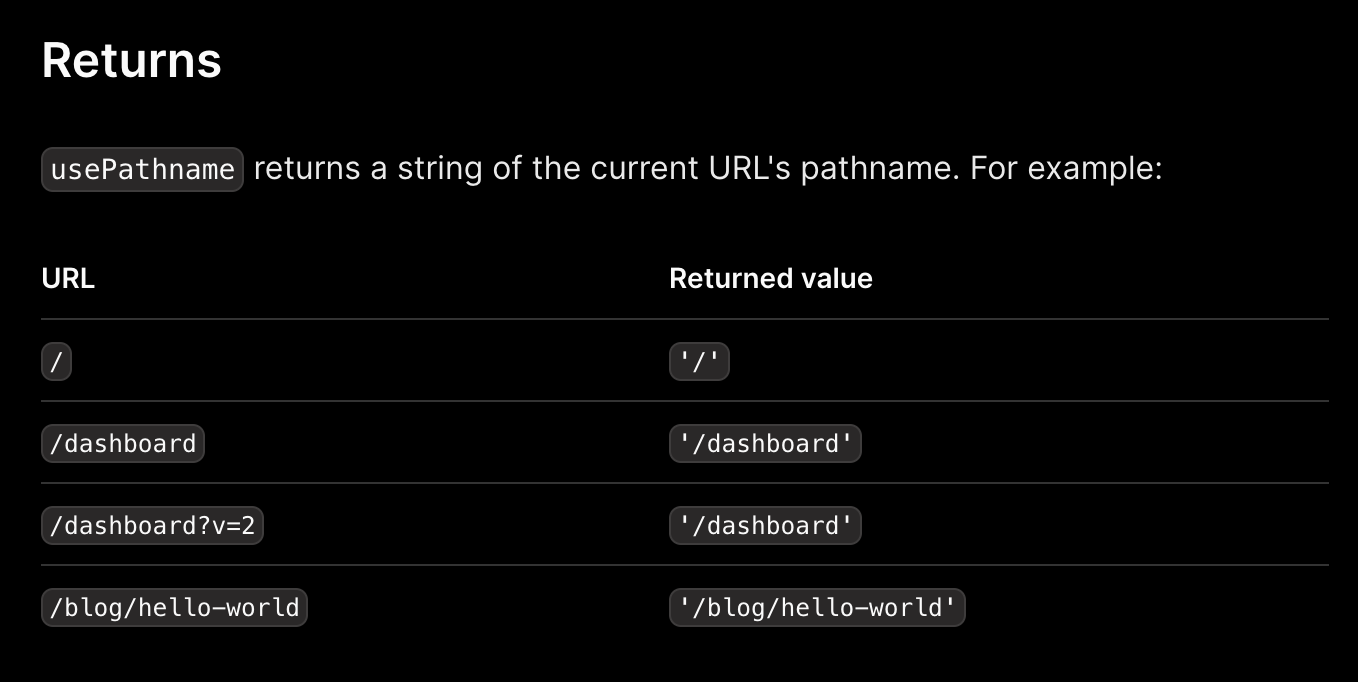
Task: Select the Returned value column header
Action: point(771,278)
